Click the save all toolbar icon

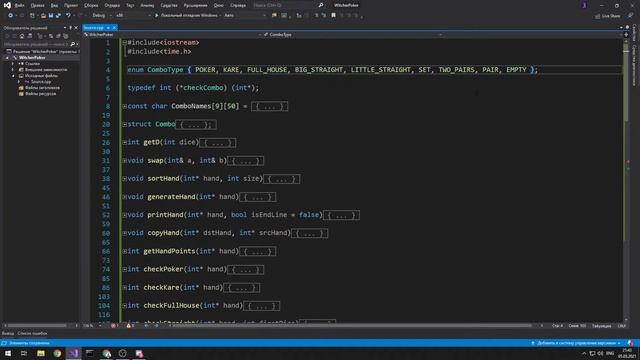[58, 16]
